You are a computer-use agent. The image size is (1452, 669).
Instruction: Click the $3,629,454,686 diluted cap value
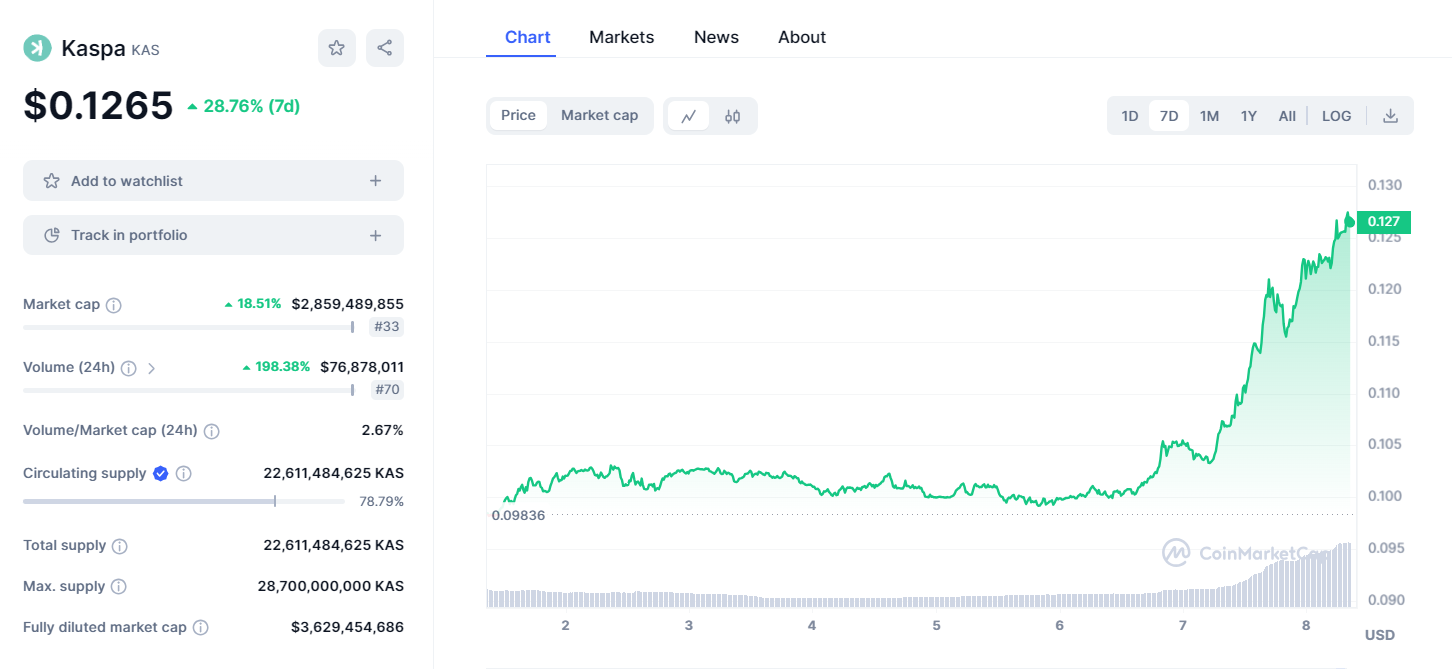tap(348, 627)
